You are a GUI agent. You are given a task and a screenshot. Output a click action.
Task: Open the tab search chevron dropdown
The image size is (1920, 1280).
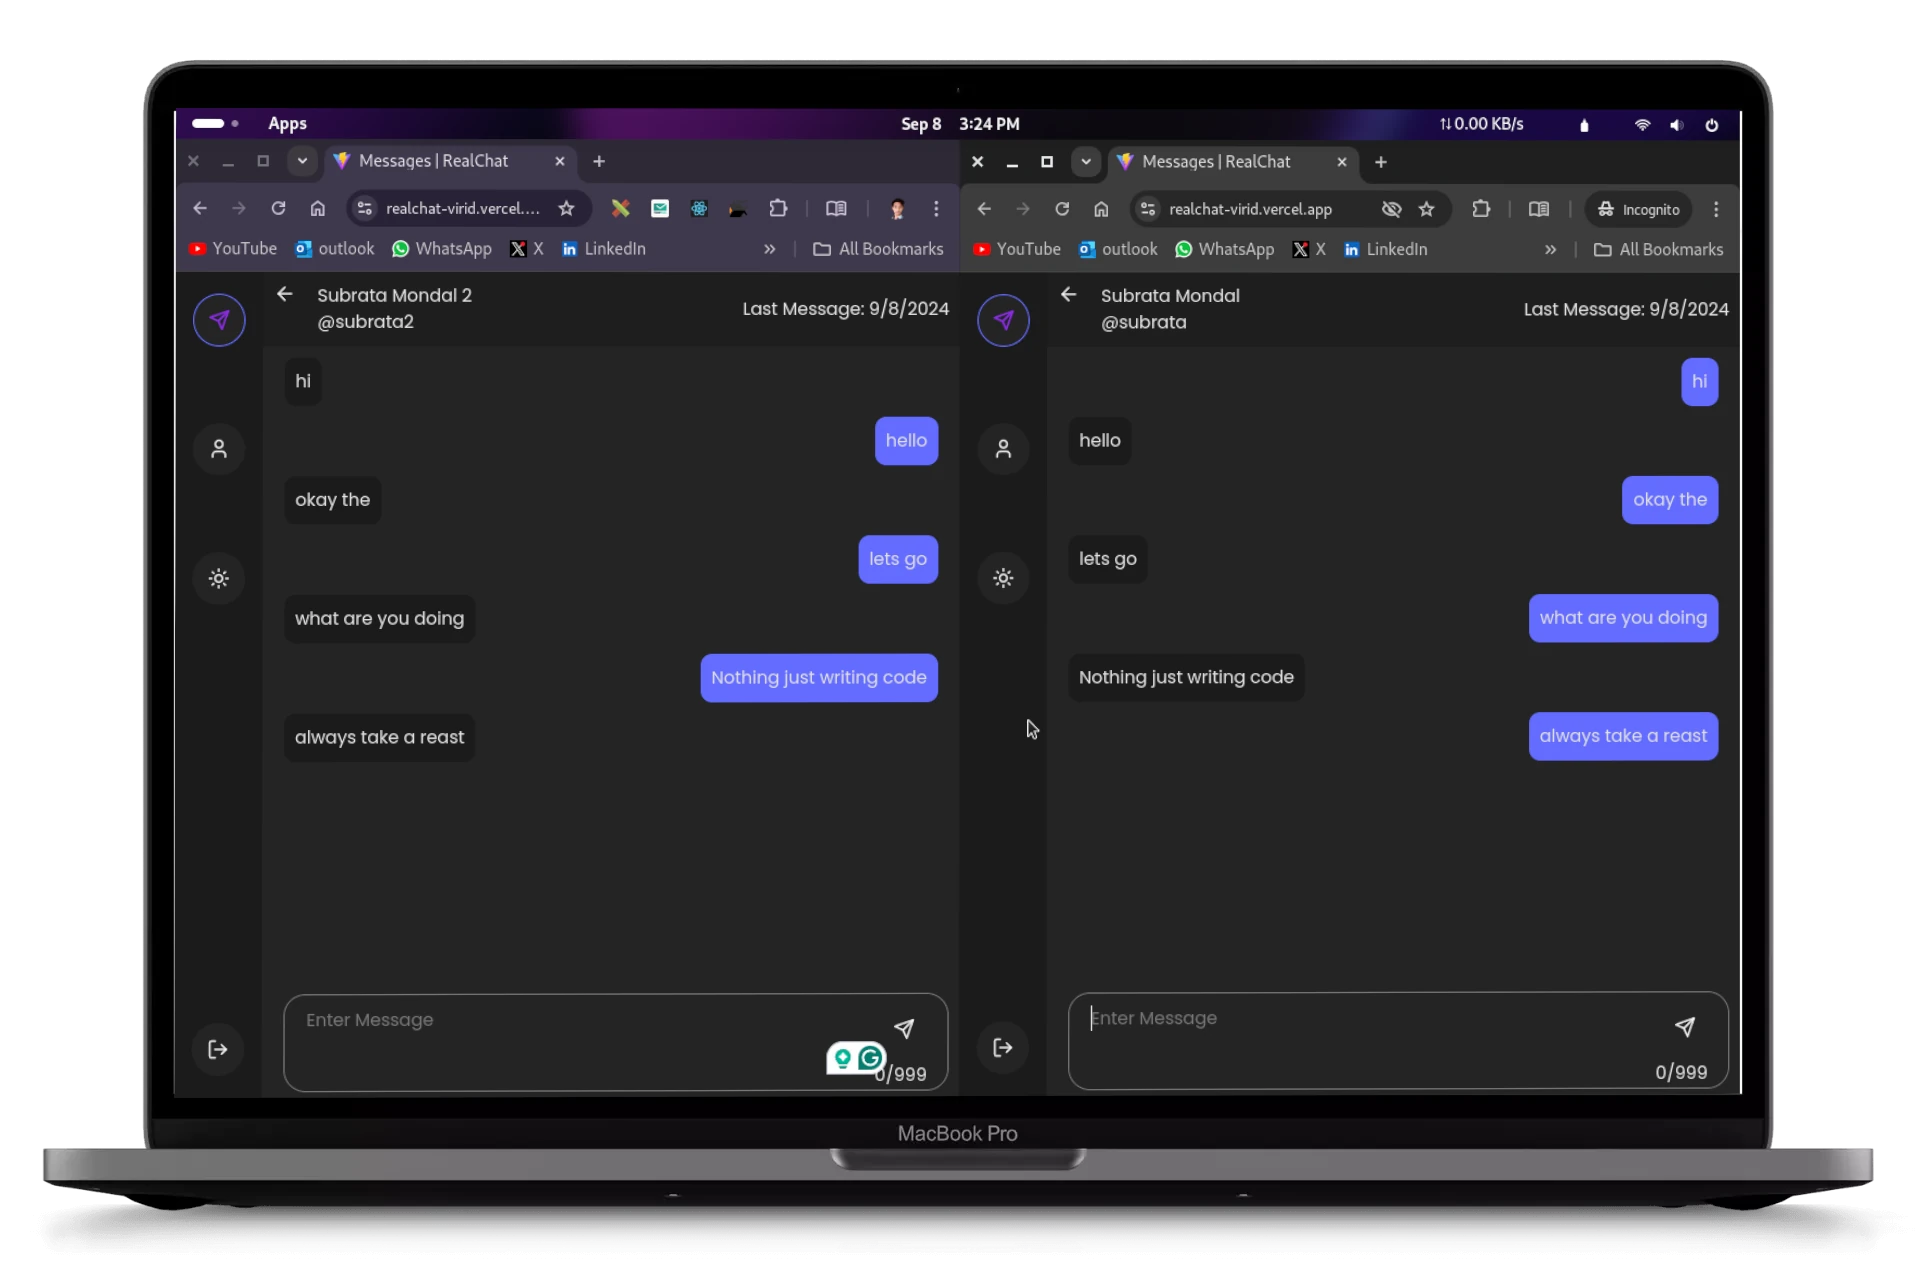click(x=303, y=161)
